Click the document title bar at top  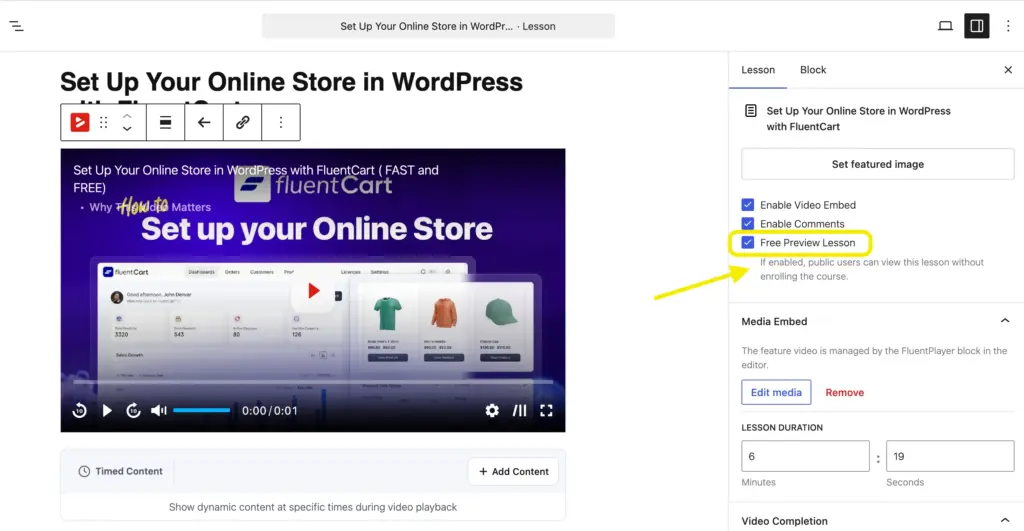click(x=438, y=26)
